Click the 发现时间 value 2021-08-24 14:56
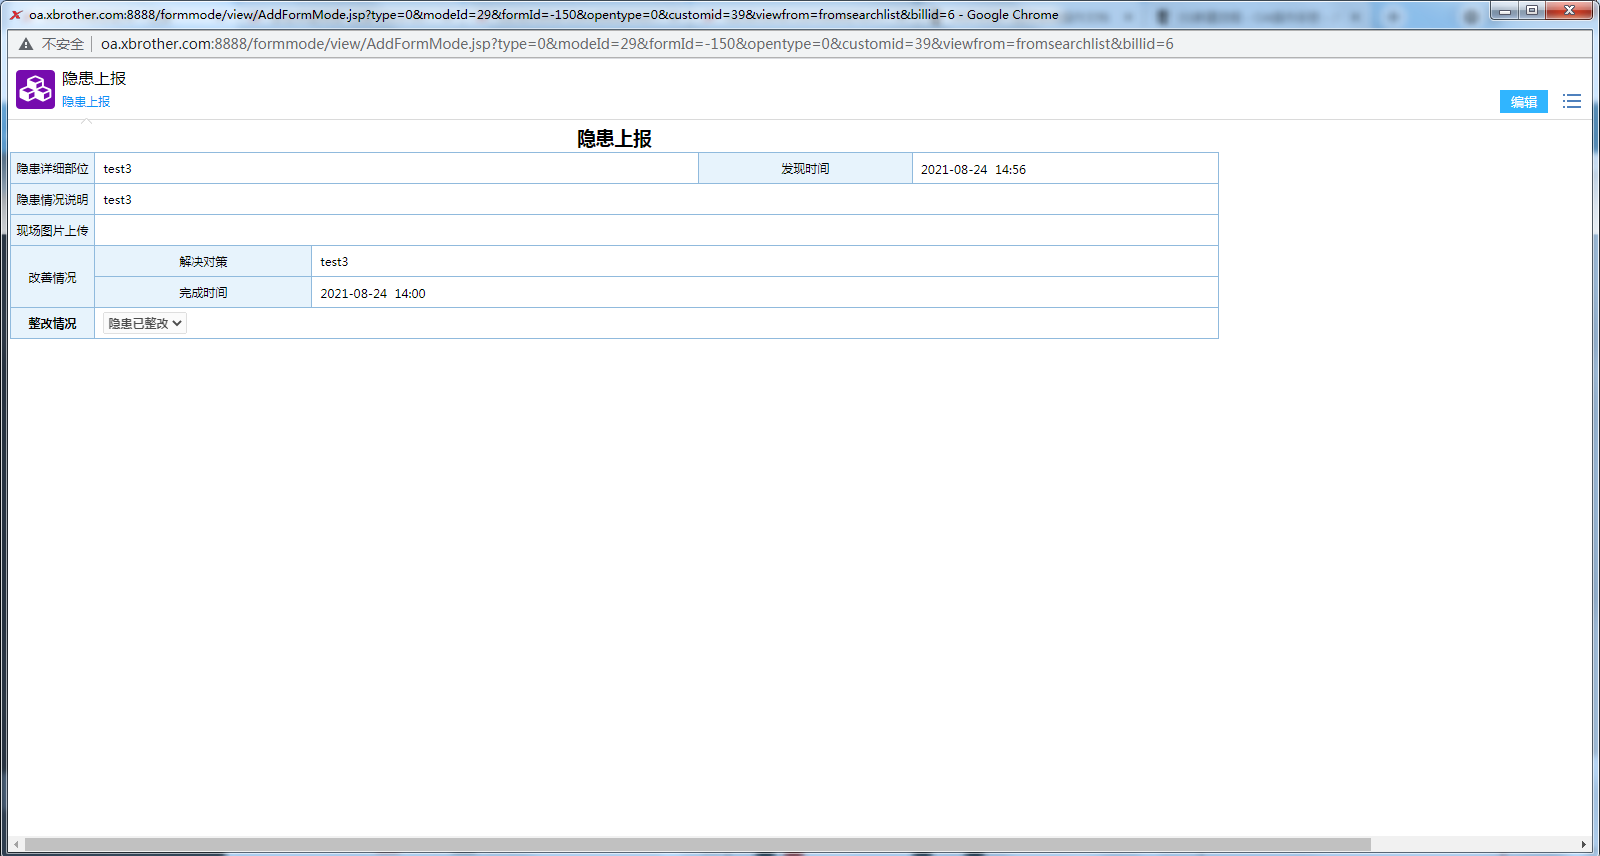This screenshot has width=1600, height=856. pyautogui.click(x=973, y=170)
